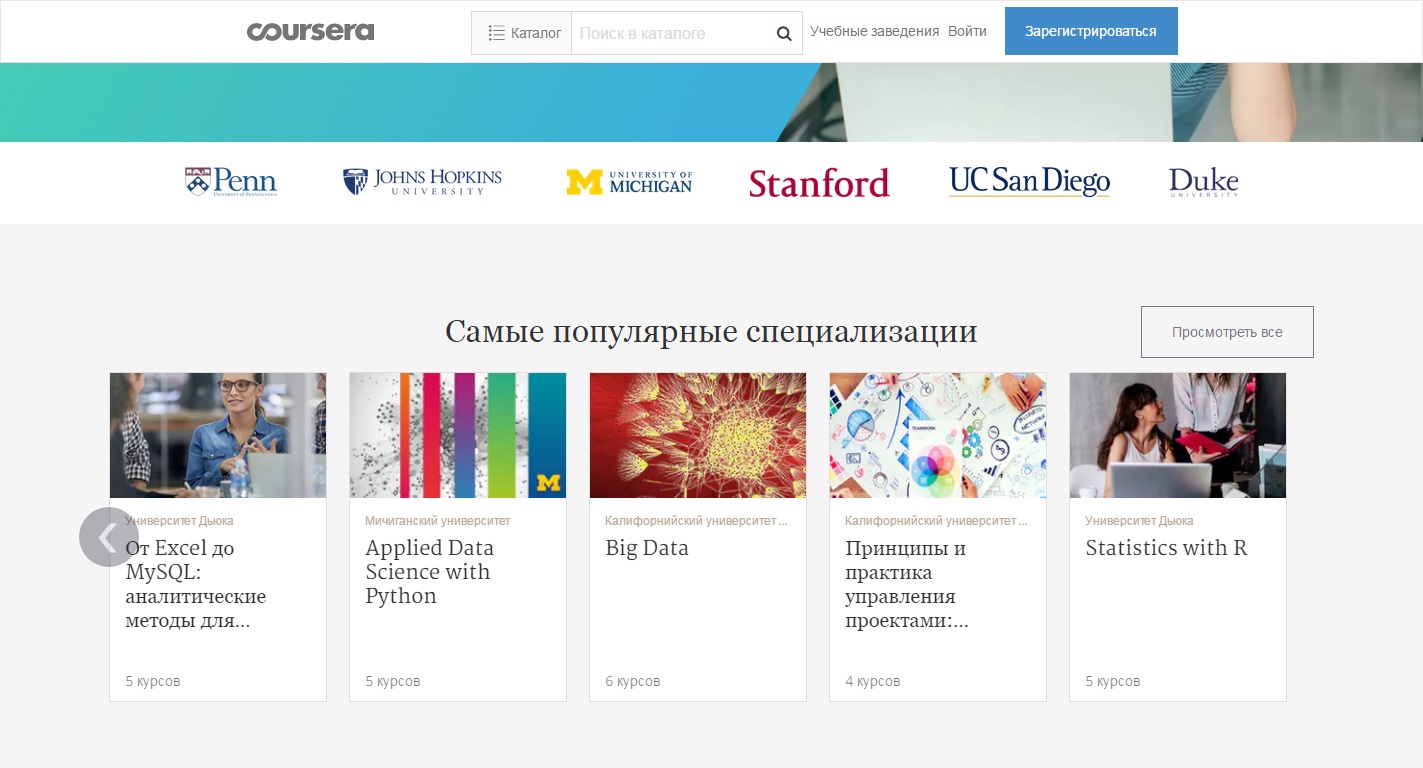Open the Каталог dropdown
This screenshot has width=1423, height=768.
pos(521,32)
